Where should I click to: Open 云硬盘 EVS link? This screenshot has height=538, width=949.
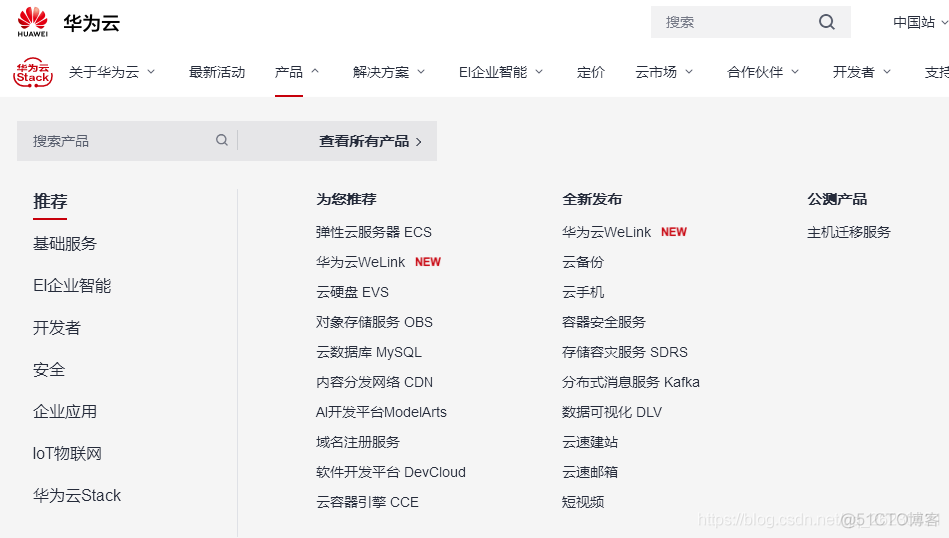352,292
